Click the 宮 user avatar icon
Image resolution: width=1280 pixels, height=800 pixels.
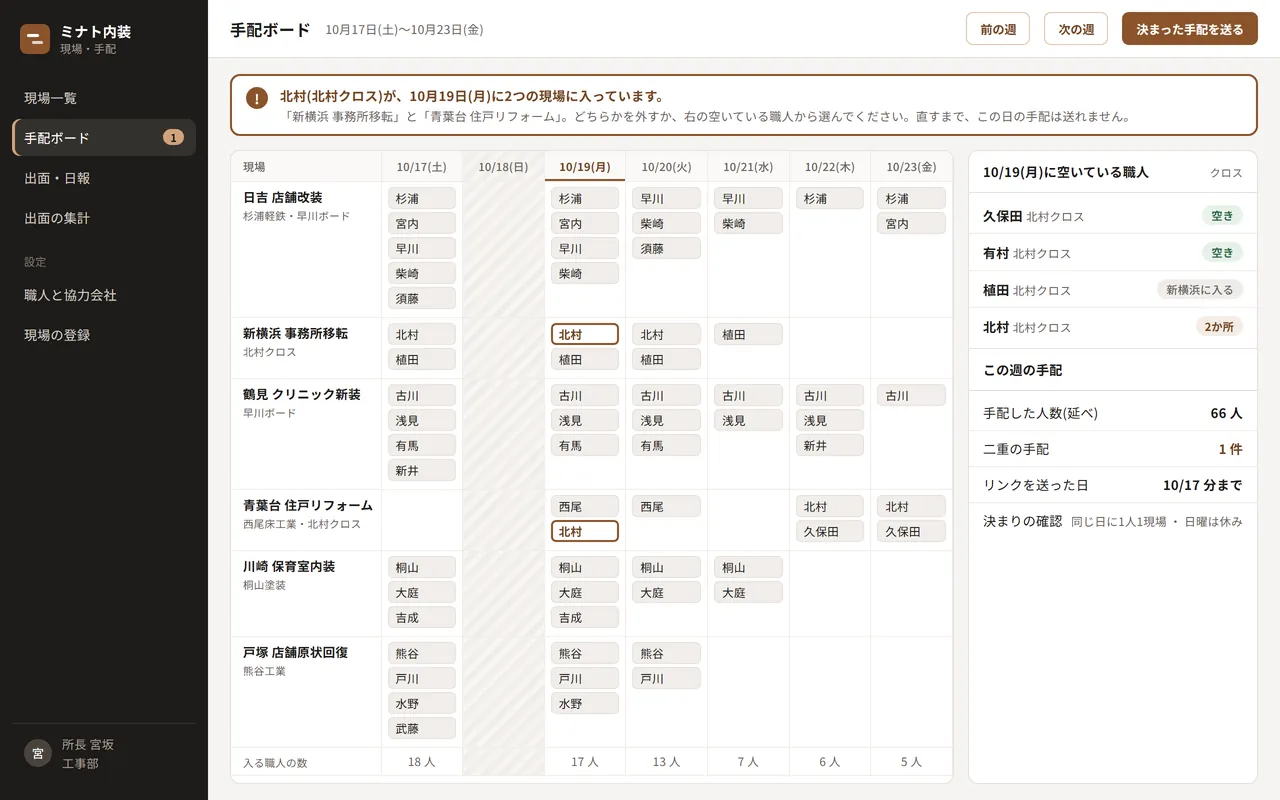(x=38, y=753)
